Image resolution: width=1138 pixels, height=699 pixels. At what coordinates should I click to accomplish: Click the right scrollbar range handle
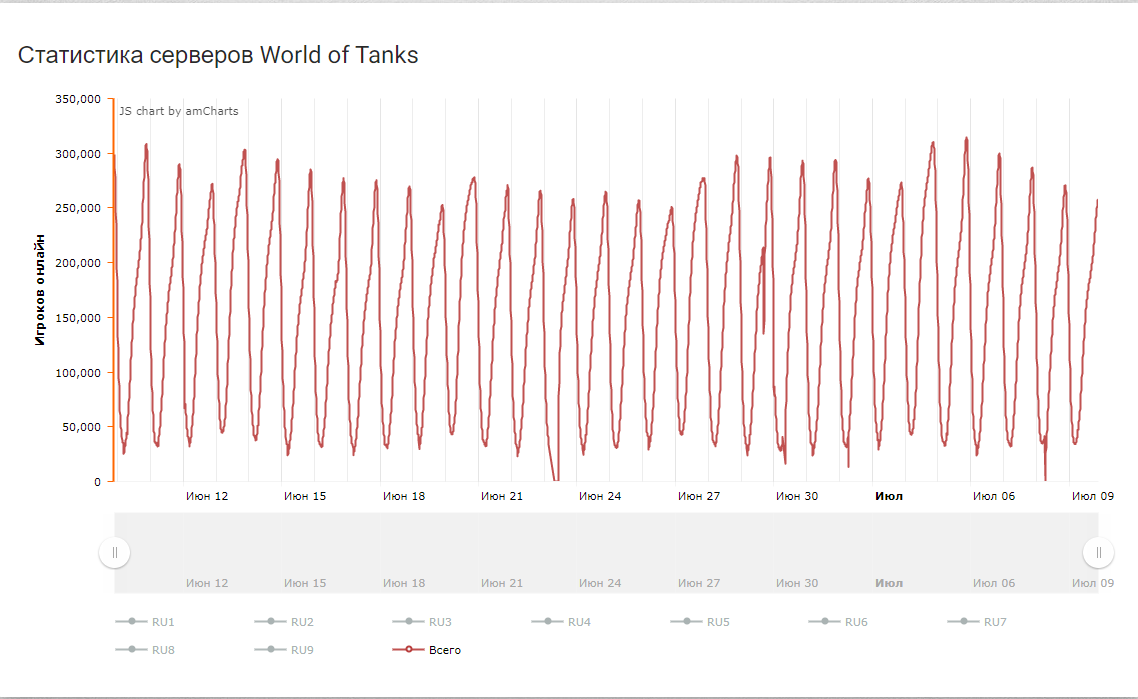pos(1098,553)
